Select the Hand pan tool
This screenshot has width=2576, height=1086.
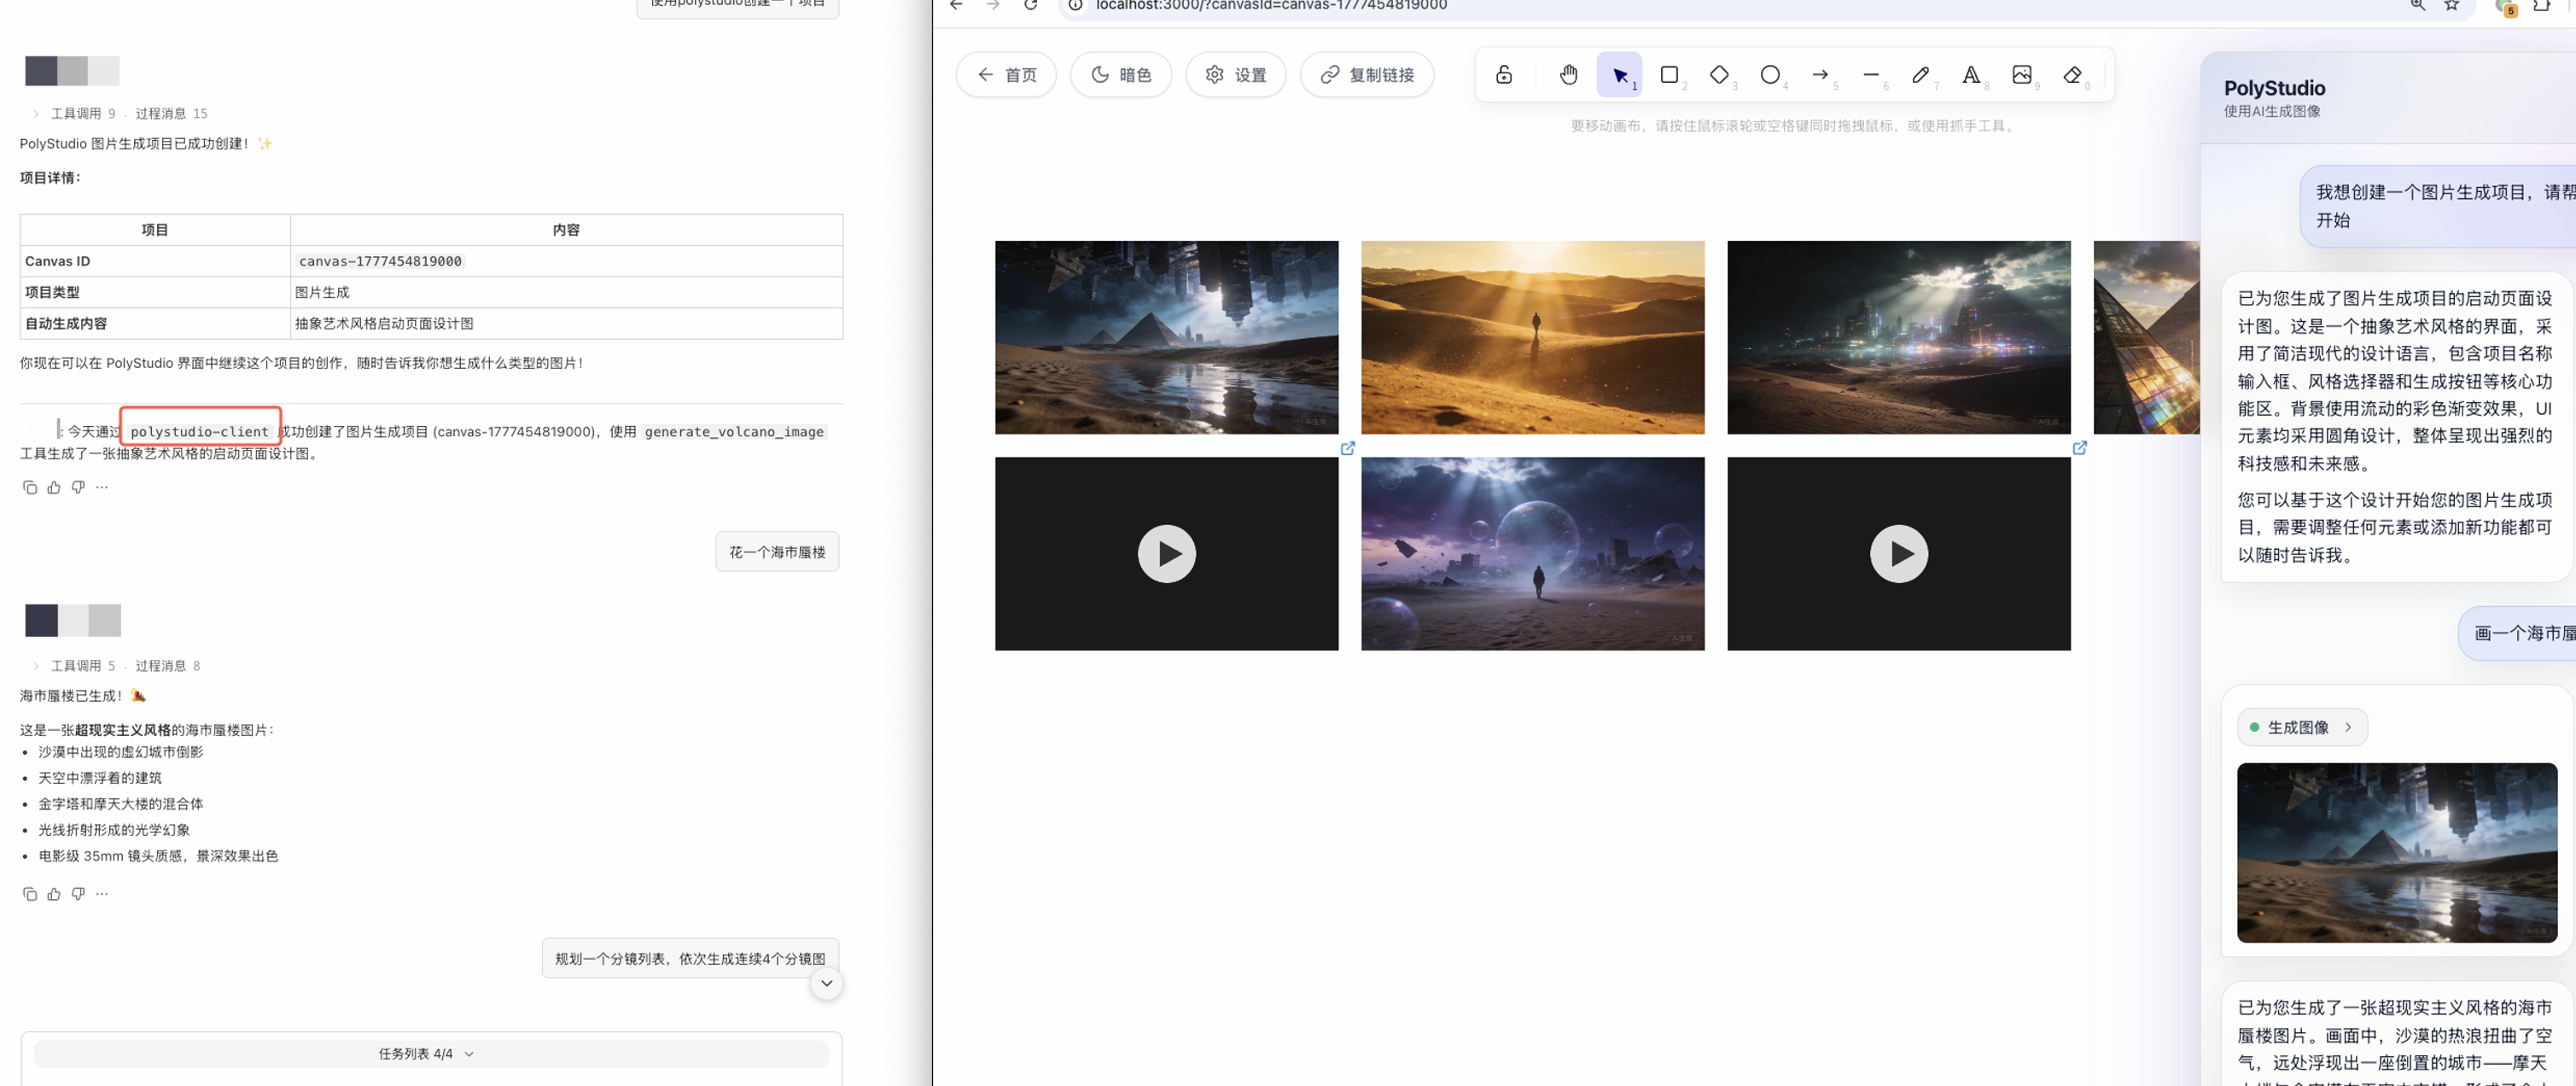coord(1568,75)
